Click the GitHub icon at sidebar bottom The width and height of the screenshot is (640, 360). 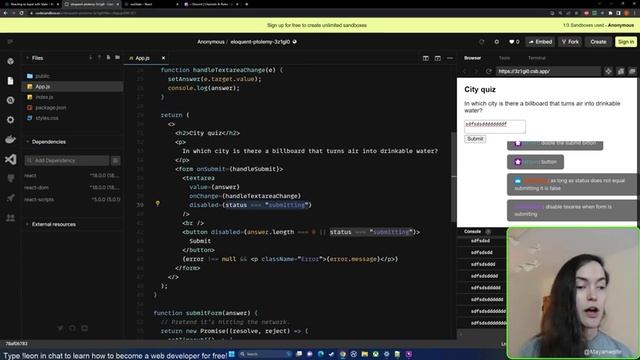[x=72, y=328]
